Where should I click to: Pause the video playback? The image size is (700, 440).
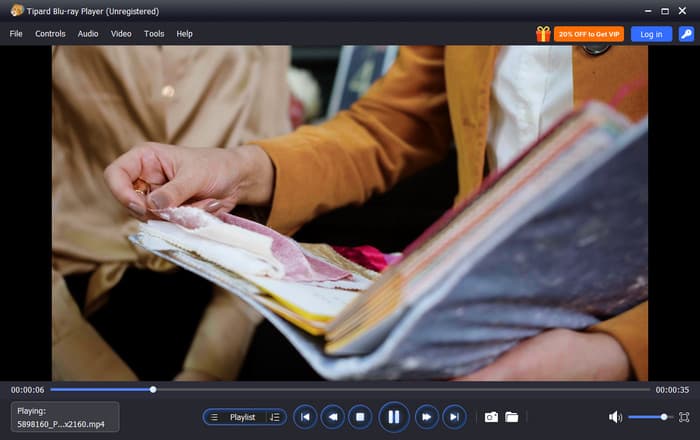pyautogui.click(x=393, y=417)
